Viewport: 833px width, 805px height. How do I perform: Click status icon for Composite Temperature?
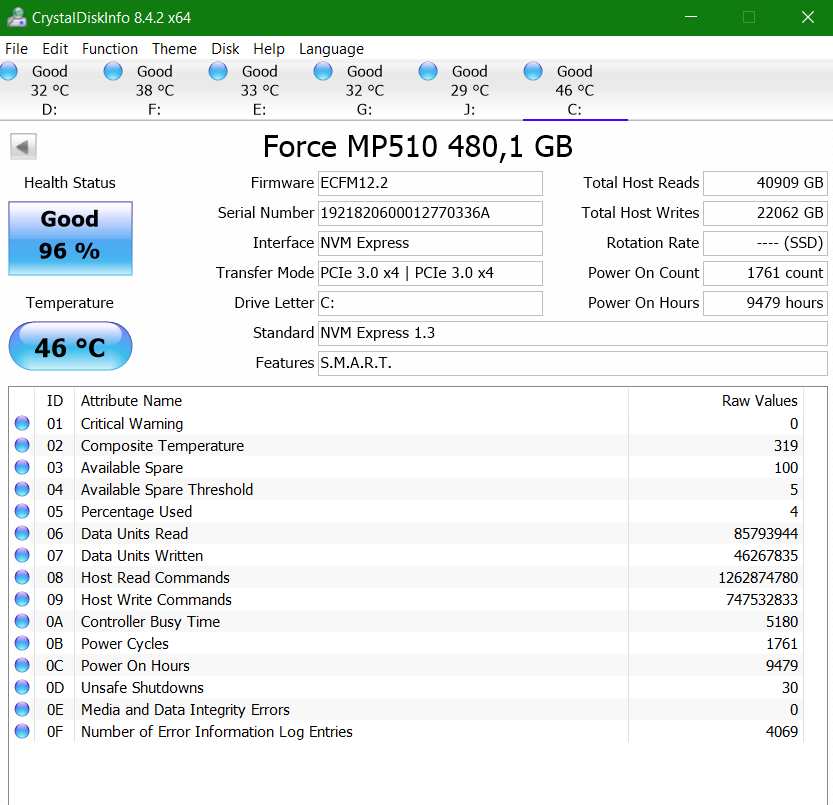pos(22,445)
